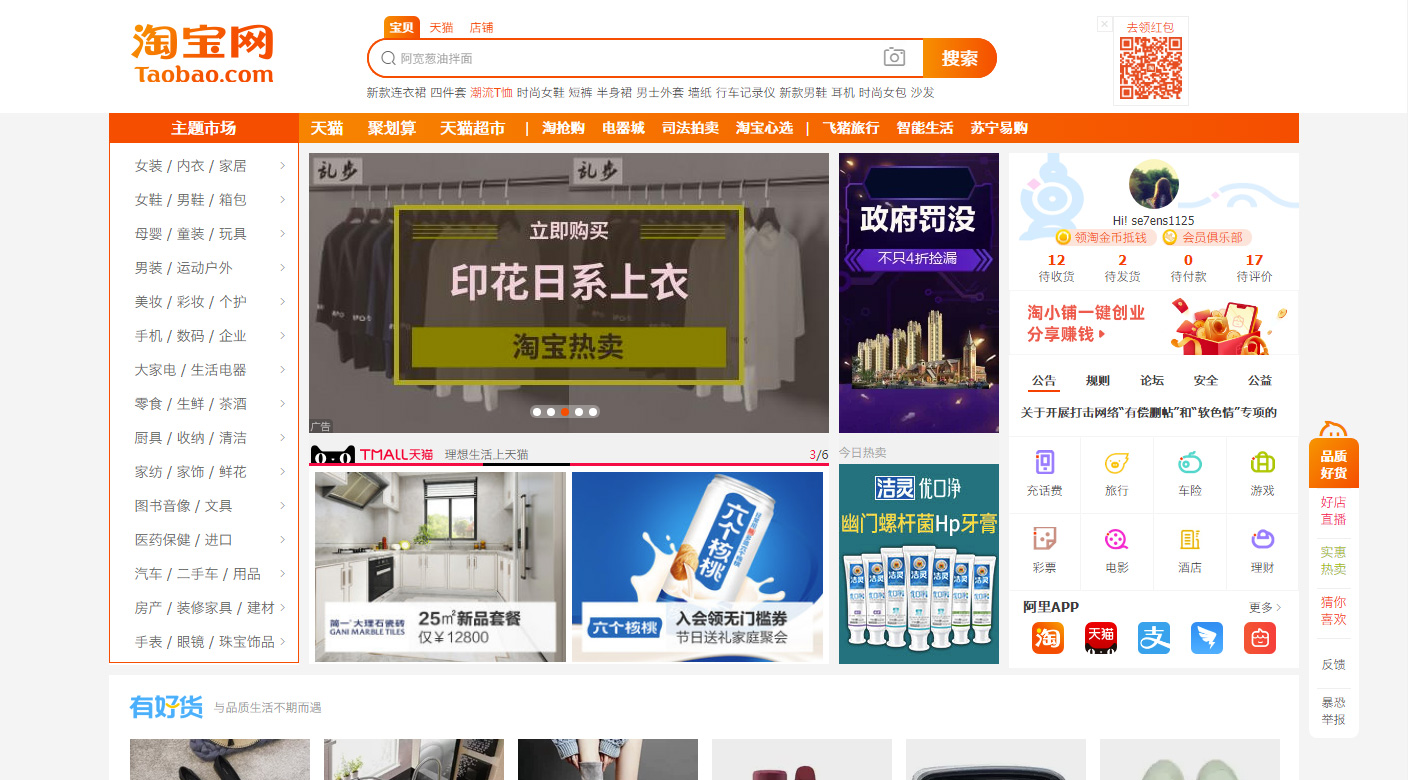Click the Tmall cat logo above banners
The height and width of the screenshot is (780, 1408).
[333, 455]
